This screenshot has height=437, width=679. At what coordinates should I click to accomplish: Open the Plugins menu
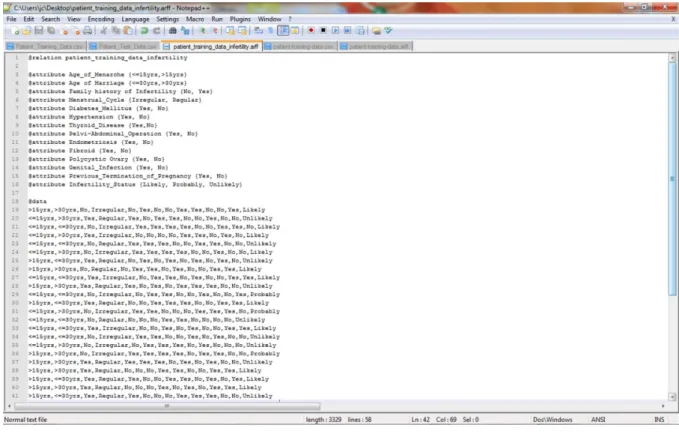click(240, 19)
